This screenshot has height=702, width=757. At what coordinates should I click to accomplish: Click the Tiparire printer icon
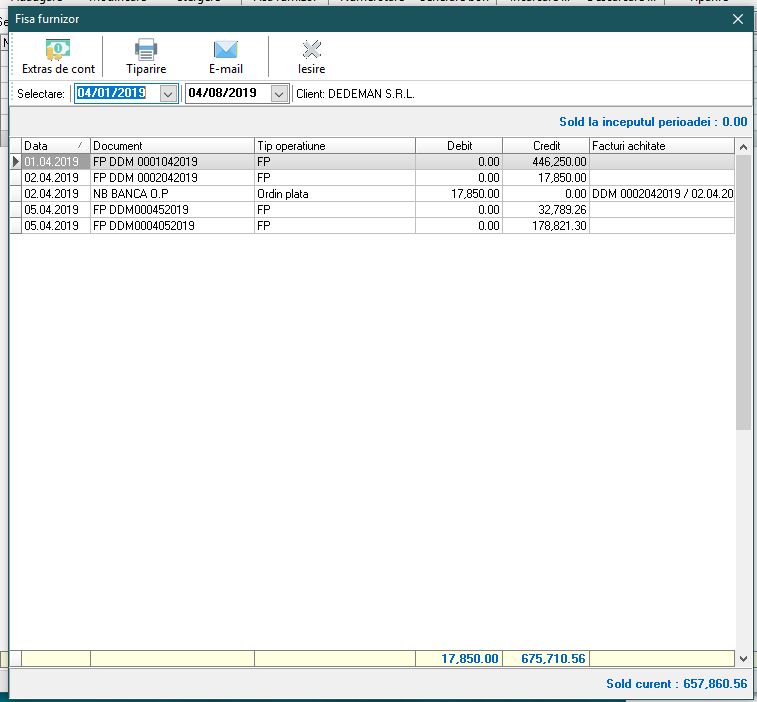(x=146, y=56)
